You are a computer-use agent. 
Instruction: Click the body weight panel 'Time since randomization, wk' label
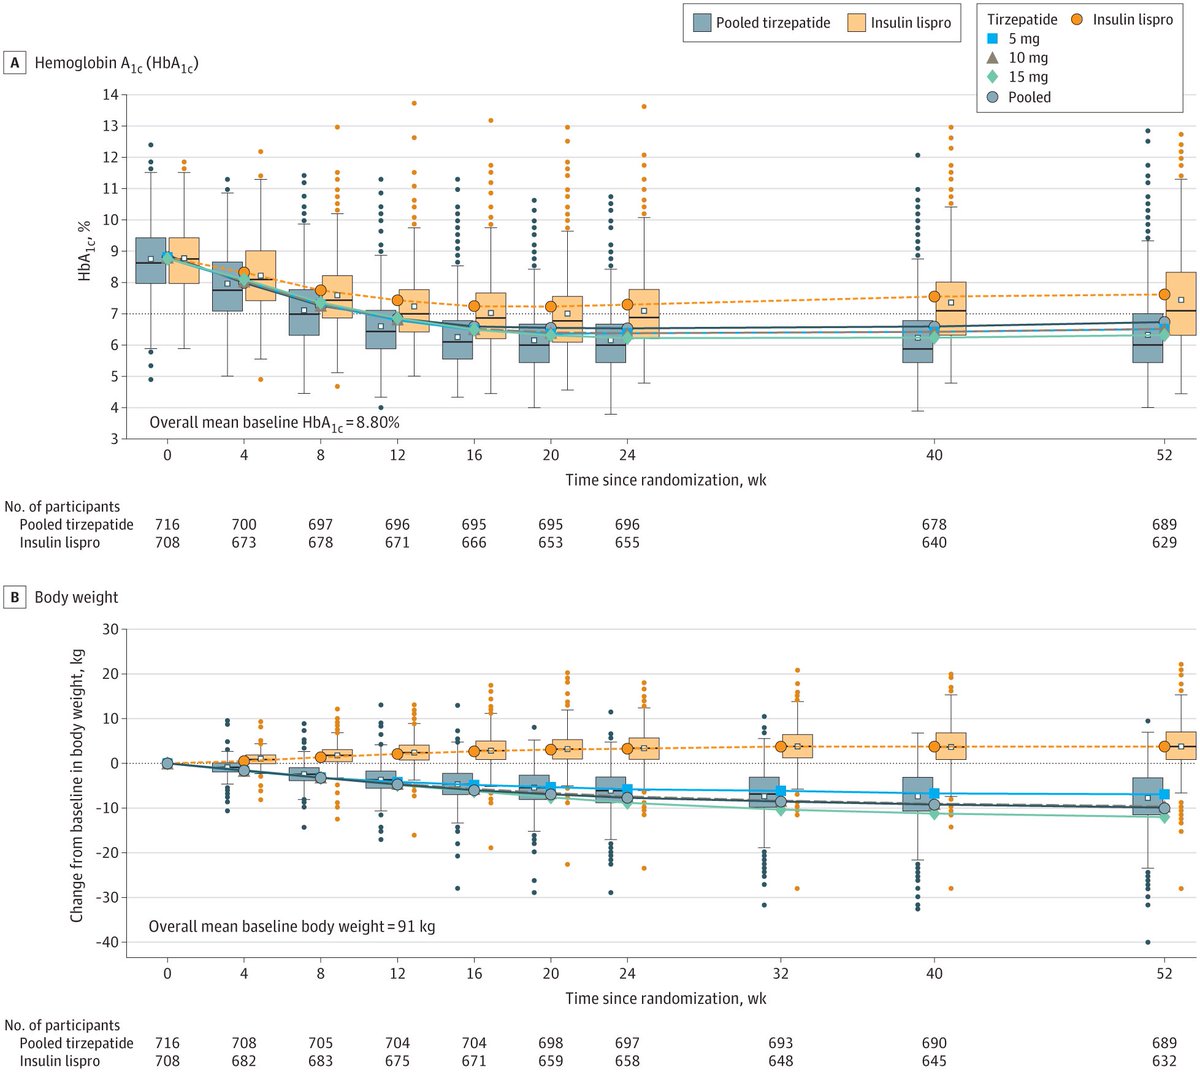click(666, 998)
